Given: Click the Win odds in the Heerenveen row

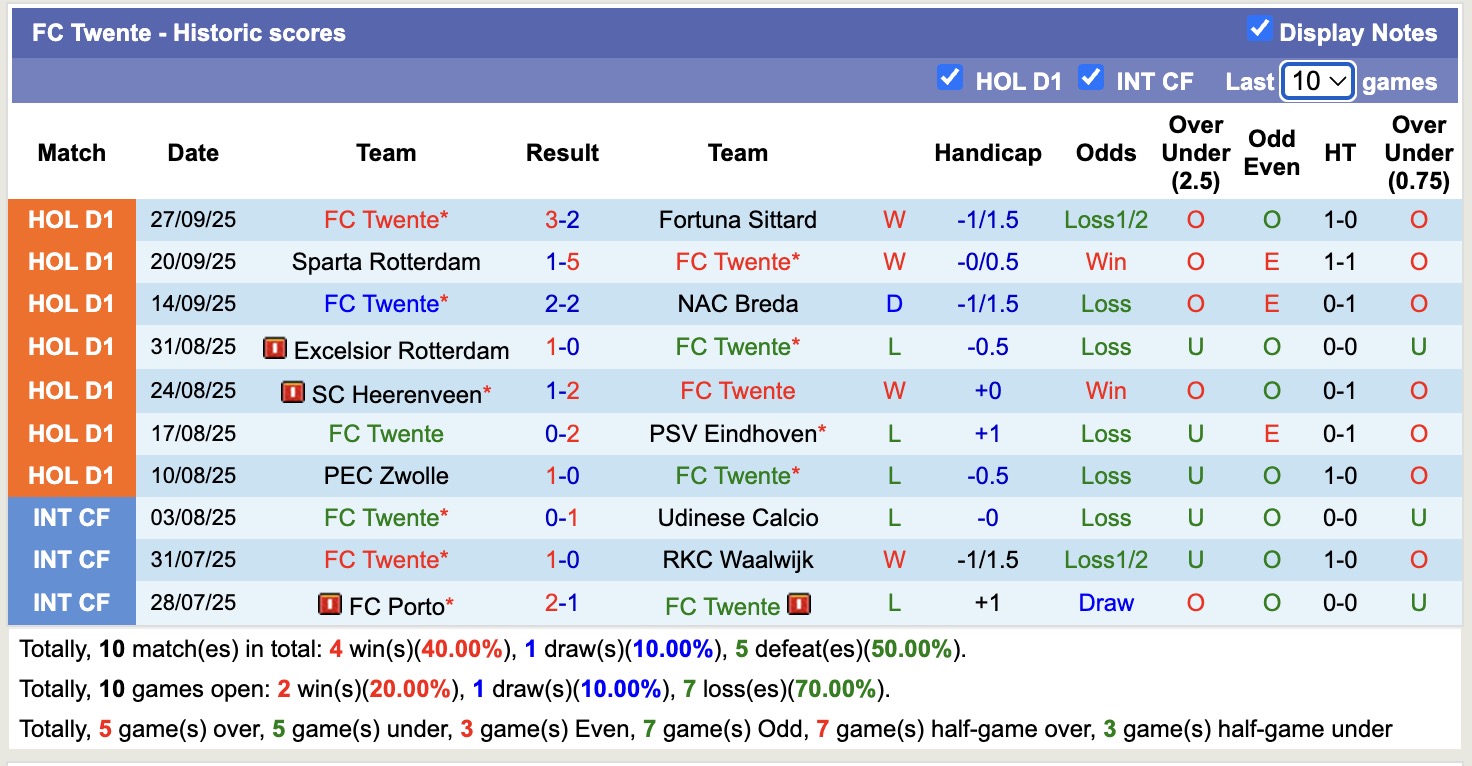Looking at the screenshot, I should click(1105, 391).
